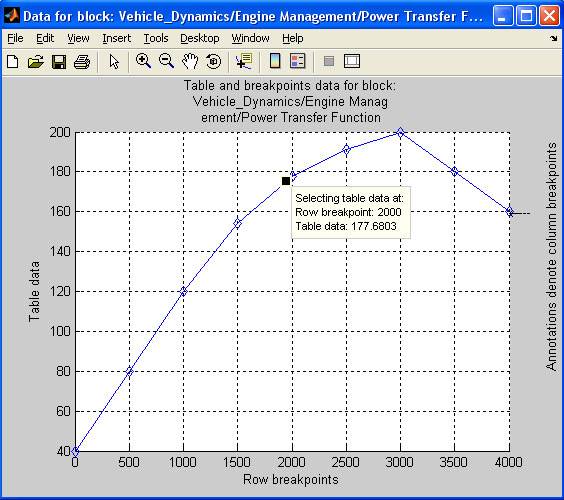Click 'Selecting table data at:' tooltip line

(x=349, y=198)
